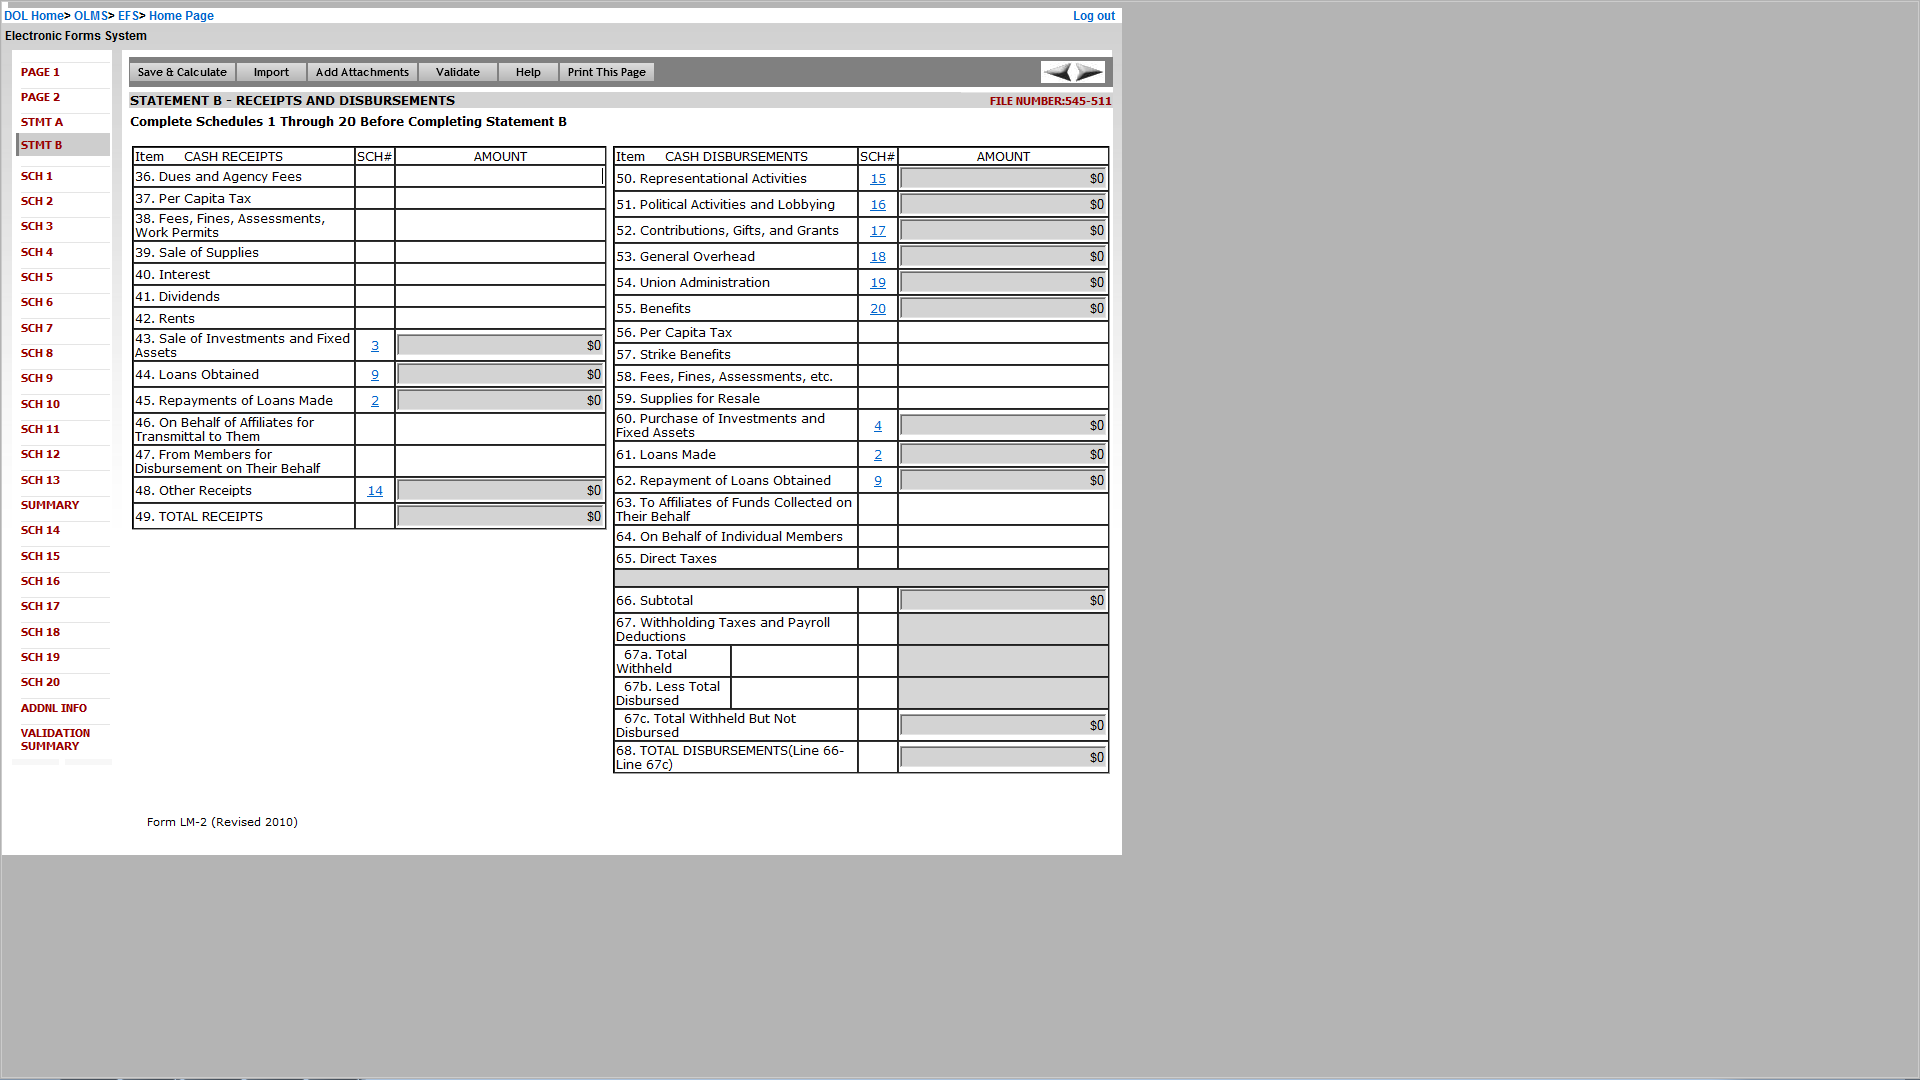Image resolution: width=1920 pixels, height=1080 pixels.
Task: Click the 67a Total Withheld input field
Action: (x=794, y=662)
